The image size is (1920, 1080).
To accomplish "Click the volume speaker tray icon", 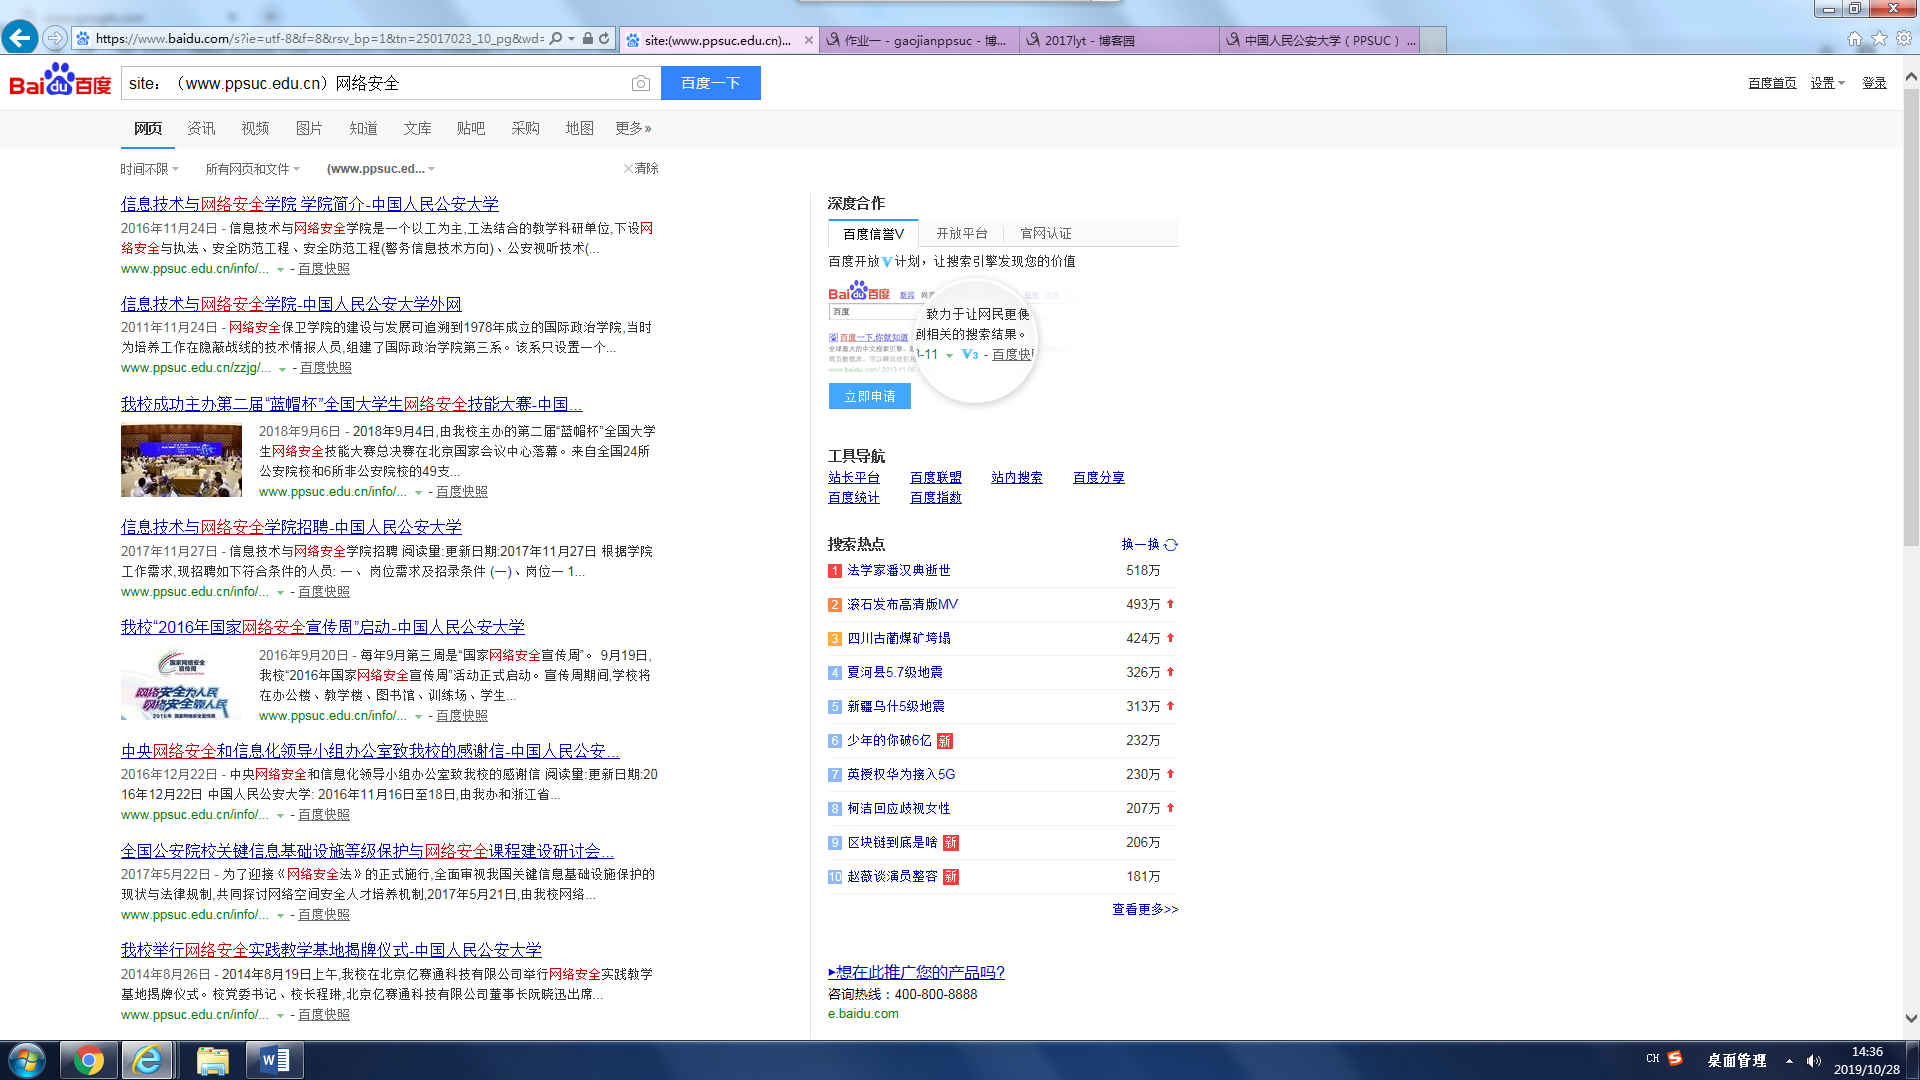I will [x=1813, y=1060].
